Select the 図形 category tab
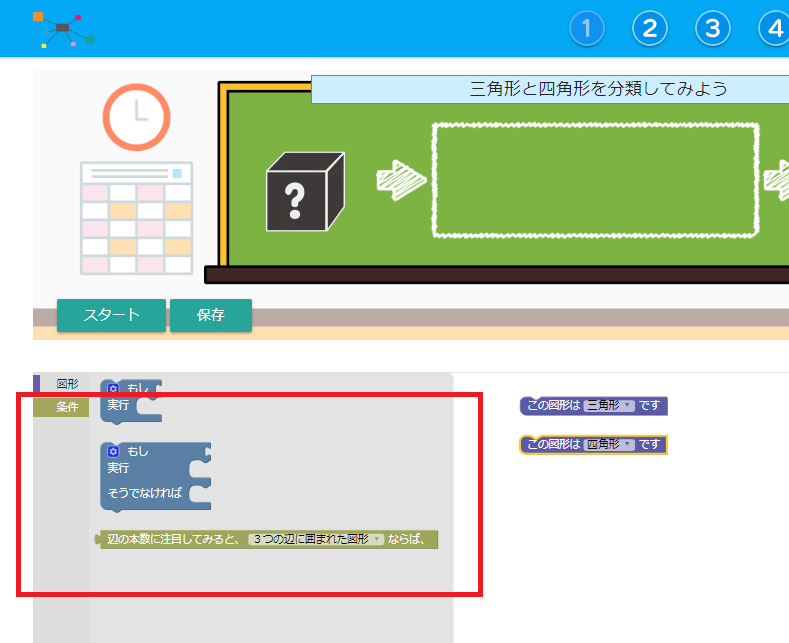Viewport: 789px width, 643px height. coord(61,384)
